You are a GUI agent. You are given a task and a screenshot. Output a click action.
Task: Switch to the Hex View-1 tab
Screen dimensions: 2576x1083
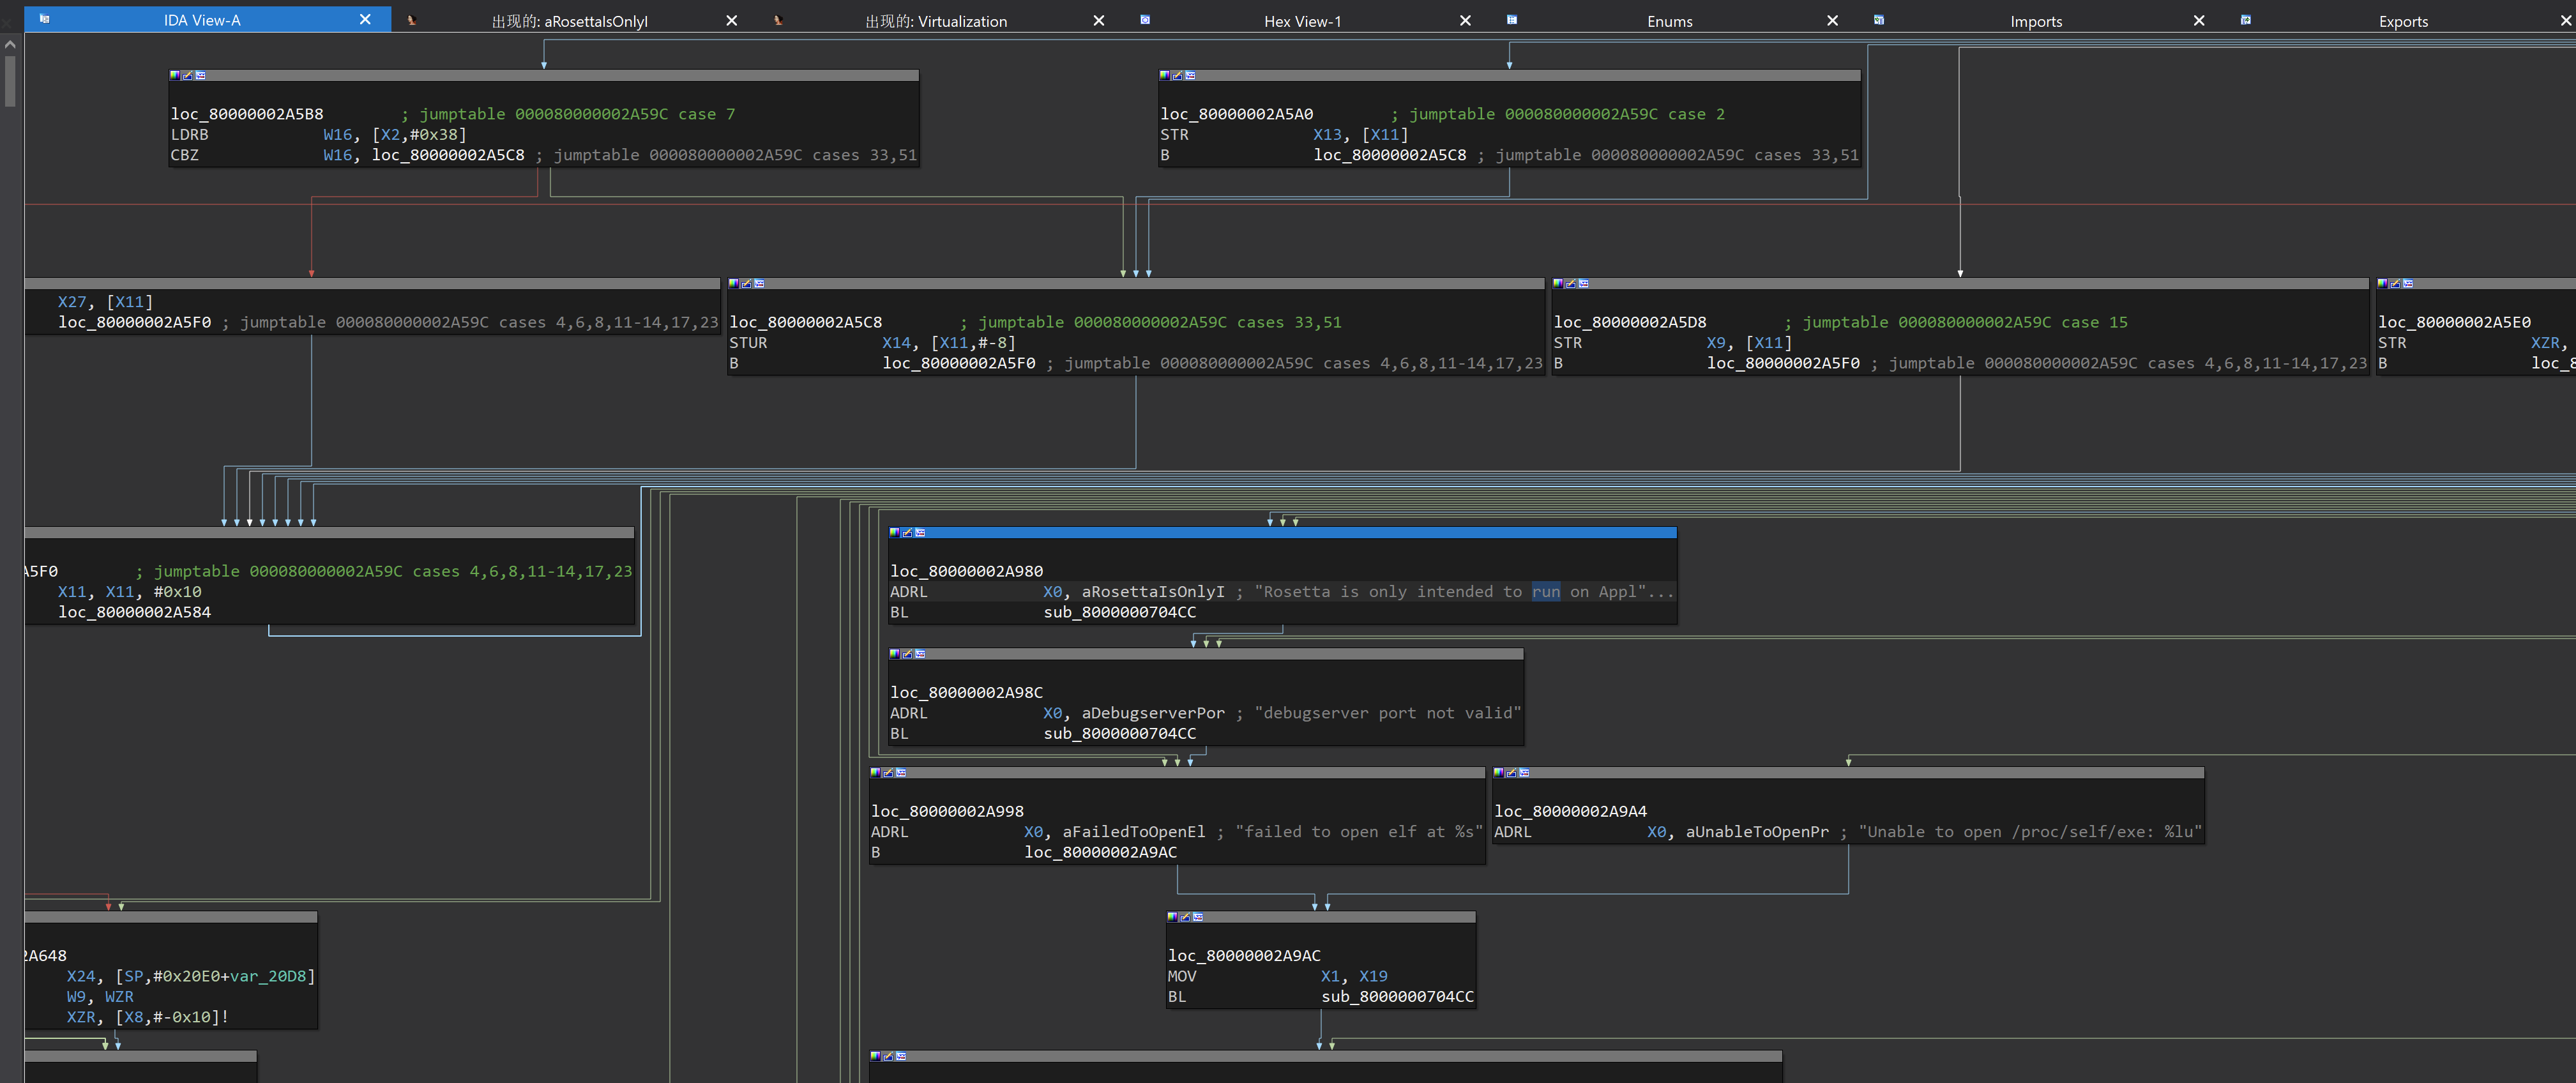(1302, 21)
